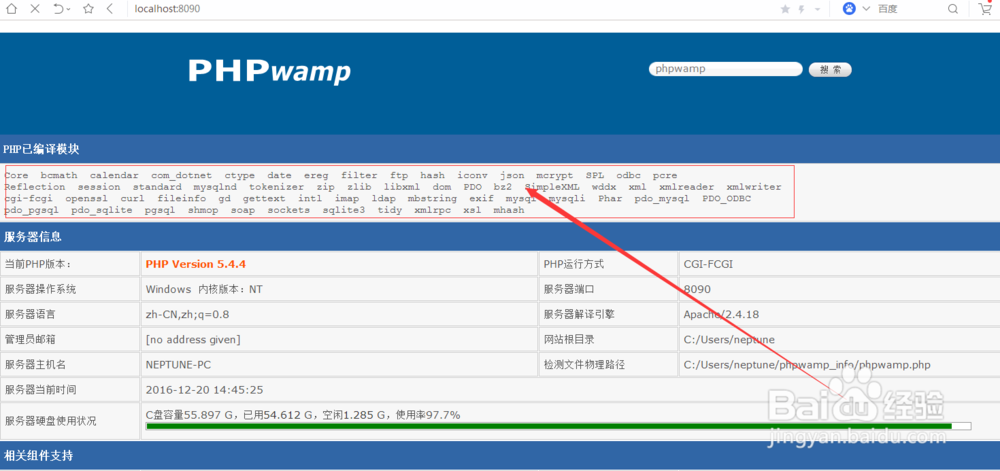Click the magnifier search icon
The image size is (1000, 471).
click(x=953, y=9)
